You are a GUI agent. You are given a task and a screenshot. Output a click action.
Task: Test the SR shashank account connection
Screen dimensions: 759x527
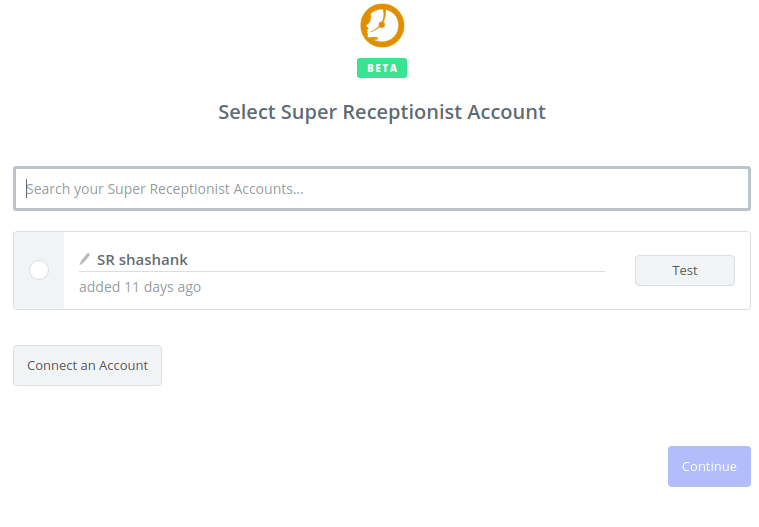[x=685, y=271]
